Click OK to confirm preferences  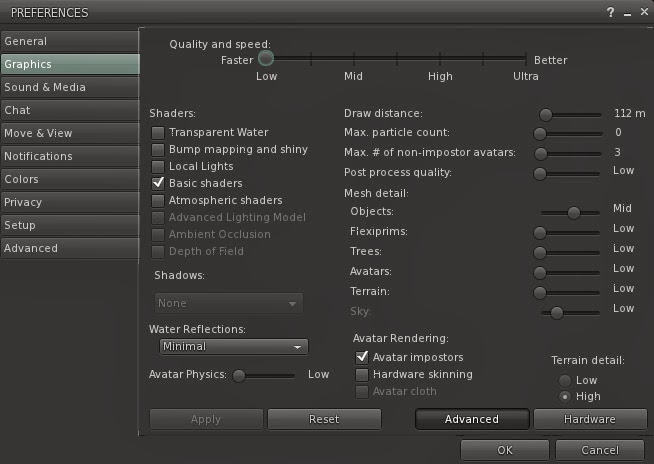(x=505, y=450)
